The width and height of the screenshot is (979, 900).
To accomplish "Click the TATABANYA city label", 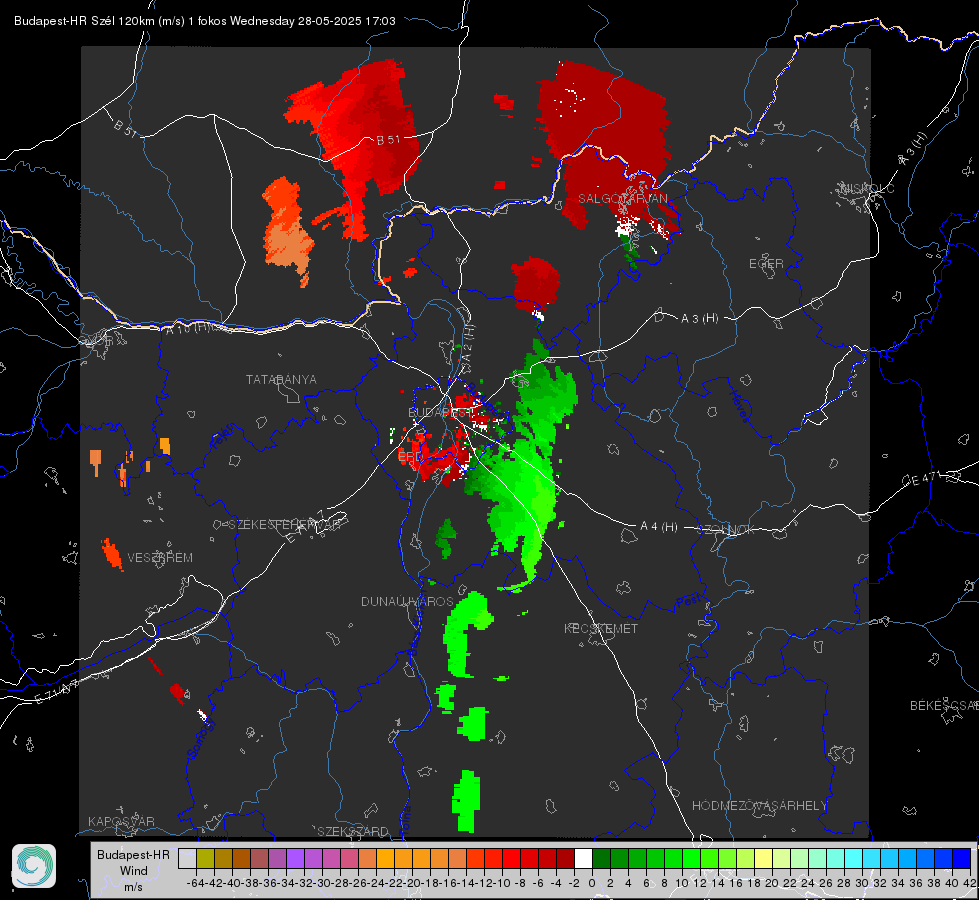I will pos(281,380).
